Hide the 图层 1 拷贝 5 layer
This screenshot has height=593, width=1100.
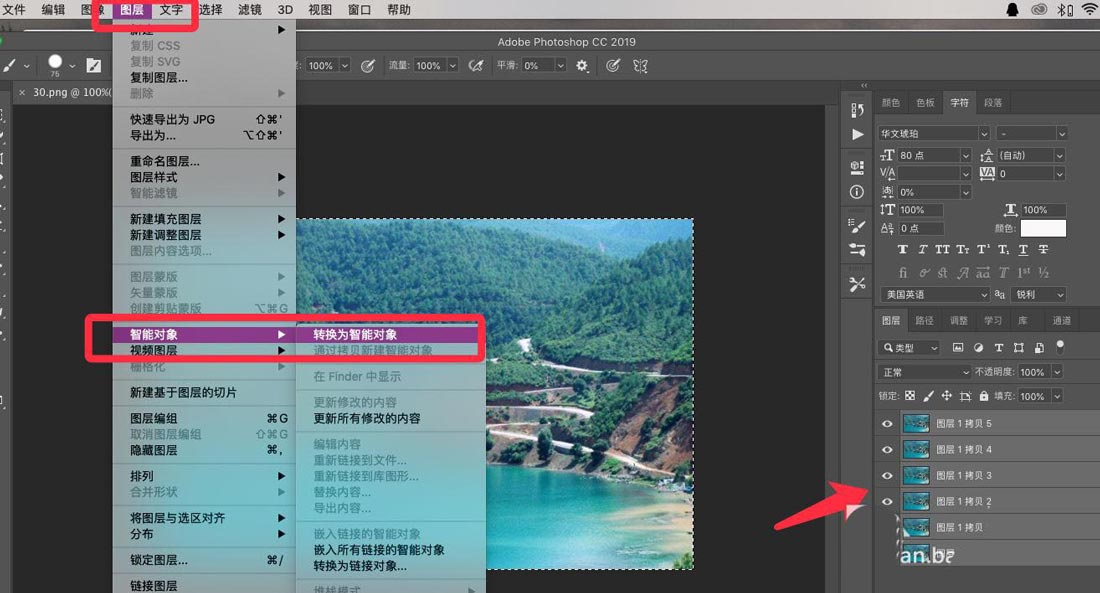(x=887, y=423)
